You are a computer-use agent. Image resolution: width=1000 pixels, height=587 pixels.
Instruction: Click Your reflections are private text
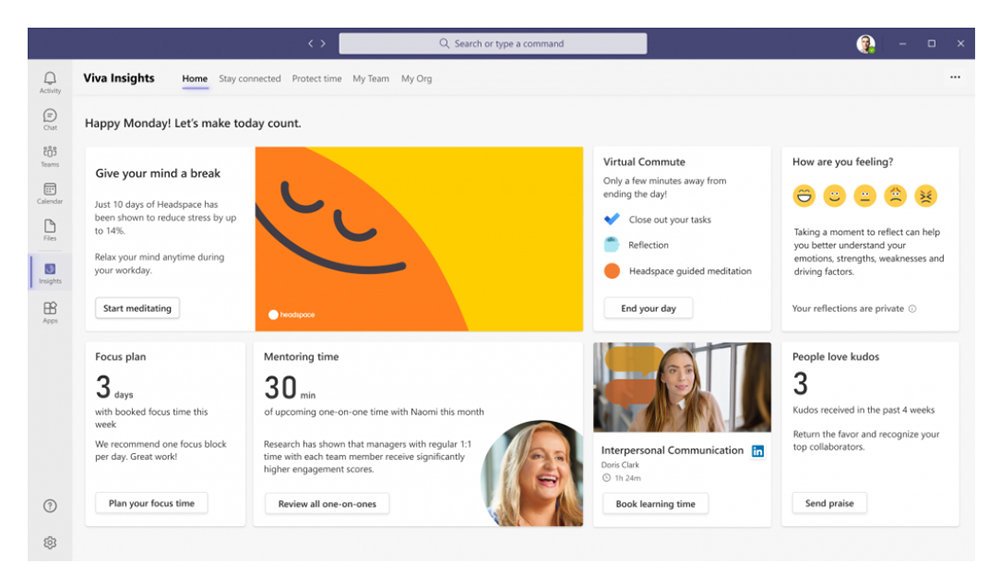point(848,309)
